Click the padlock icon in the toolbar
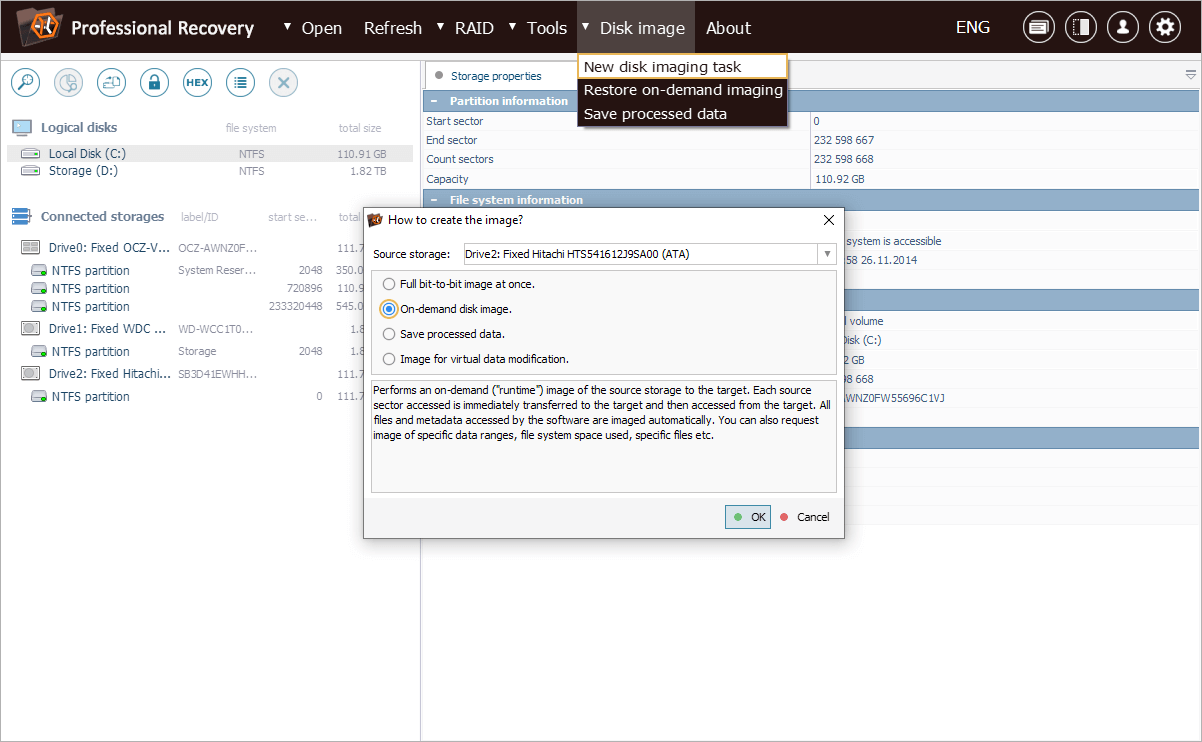 click(154, 83)
